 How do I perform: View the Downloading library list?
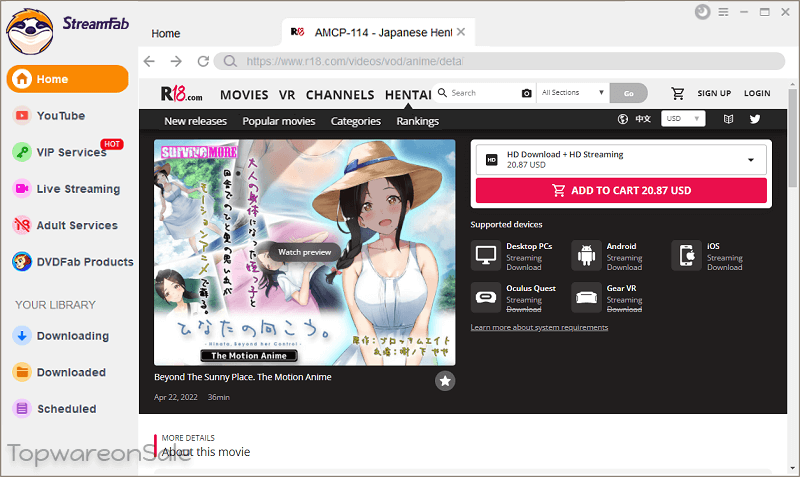(61, 336)
